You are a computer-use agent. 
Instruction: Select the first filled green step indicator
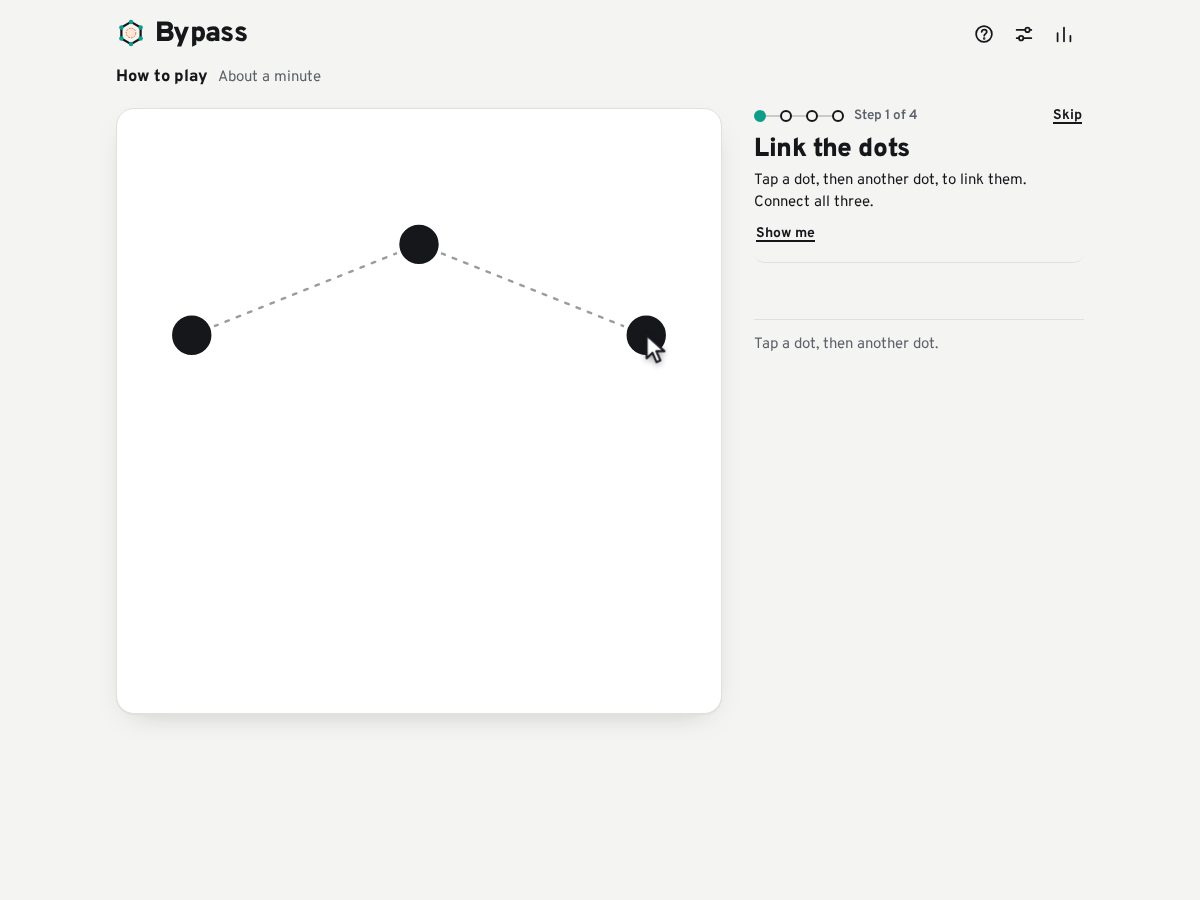(760, 116)
